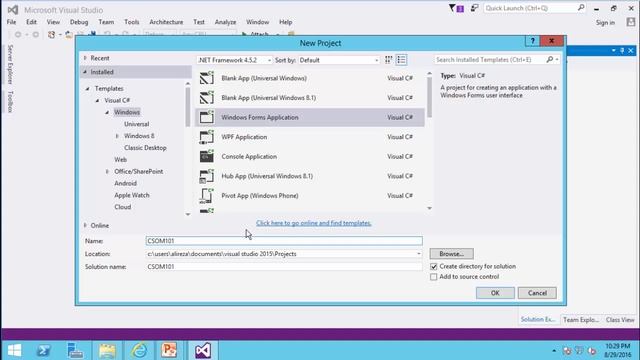Click the search magnifier in template search box
640x360 pixels.
coord(550,60)
